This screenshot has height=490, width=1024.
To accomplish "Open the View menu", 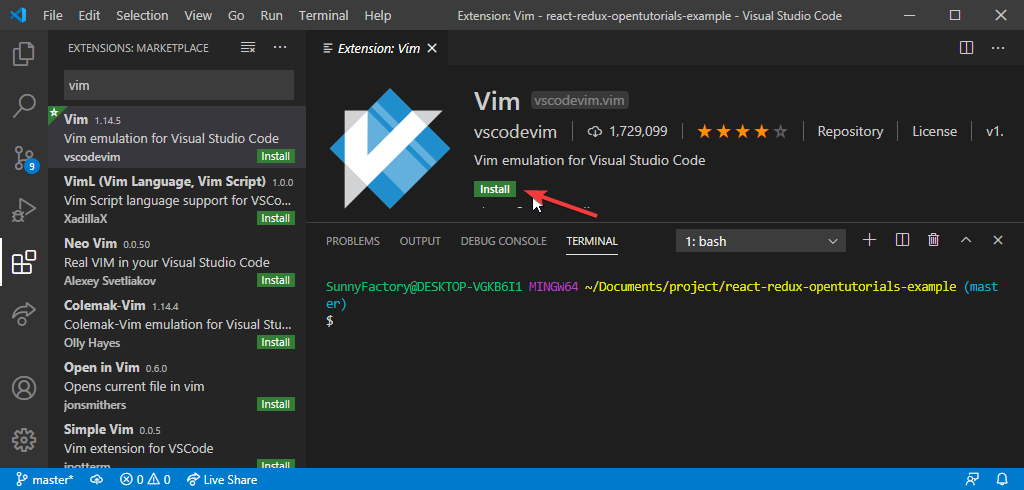I will tap(198, 15).
